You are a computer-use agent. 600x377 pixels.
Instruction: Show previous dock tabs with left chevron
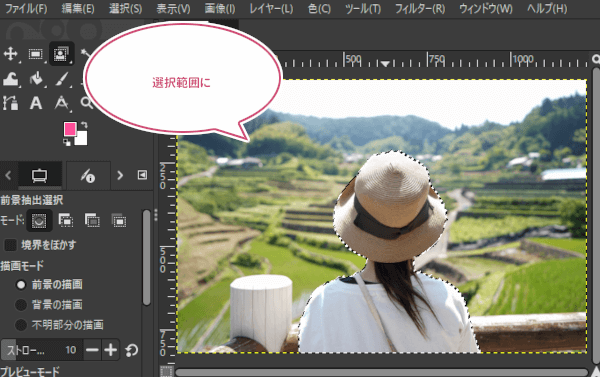coord(8,176)
